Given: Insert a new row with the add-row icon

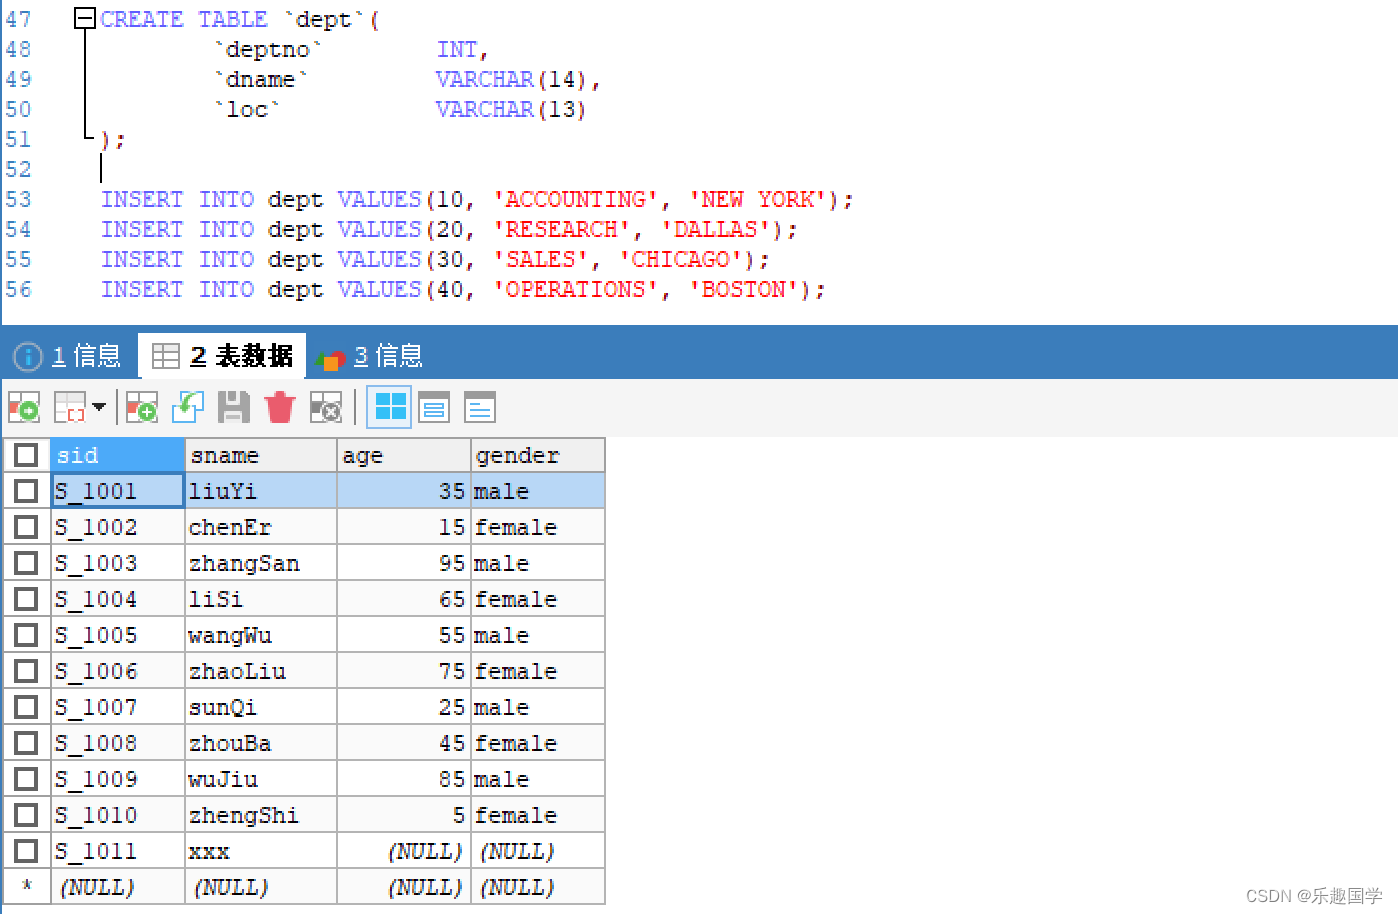Looking at the screenshot, I should coord(140,407).
